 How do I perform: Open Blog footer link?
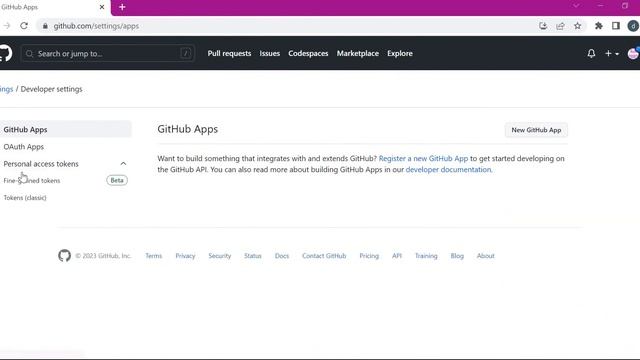[457, 256]
